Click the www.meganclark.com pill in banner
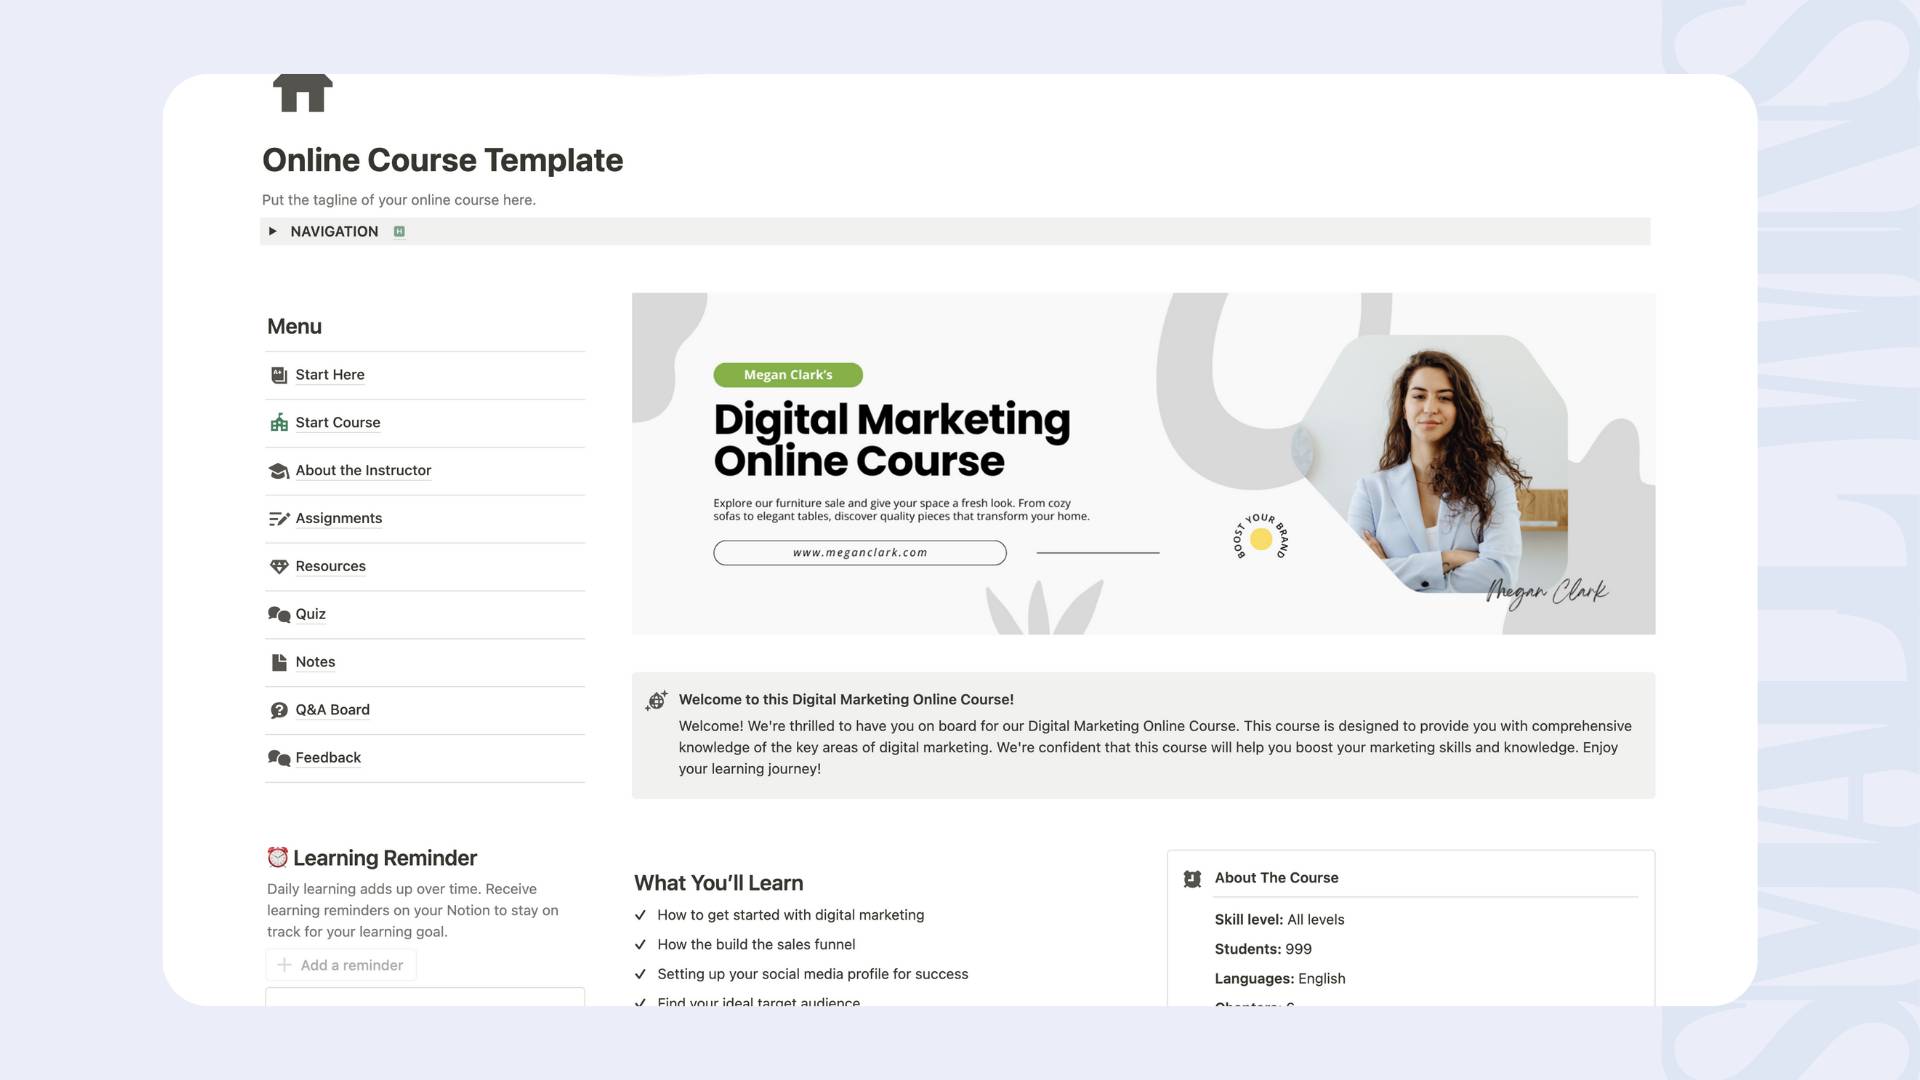Image resolution: width=1920 pixels, height=1080 pixels. click(860, 553)
